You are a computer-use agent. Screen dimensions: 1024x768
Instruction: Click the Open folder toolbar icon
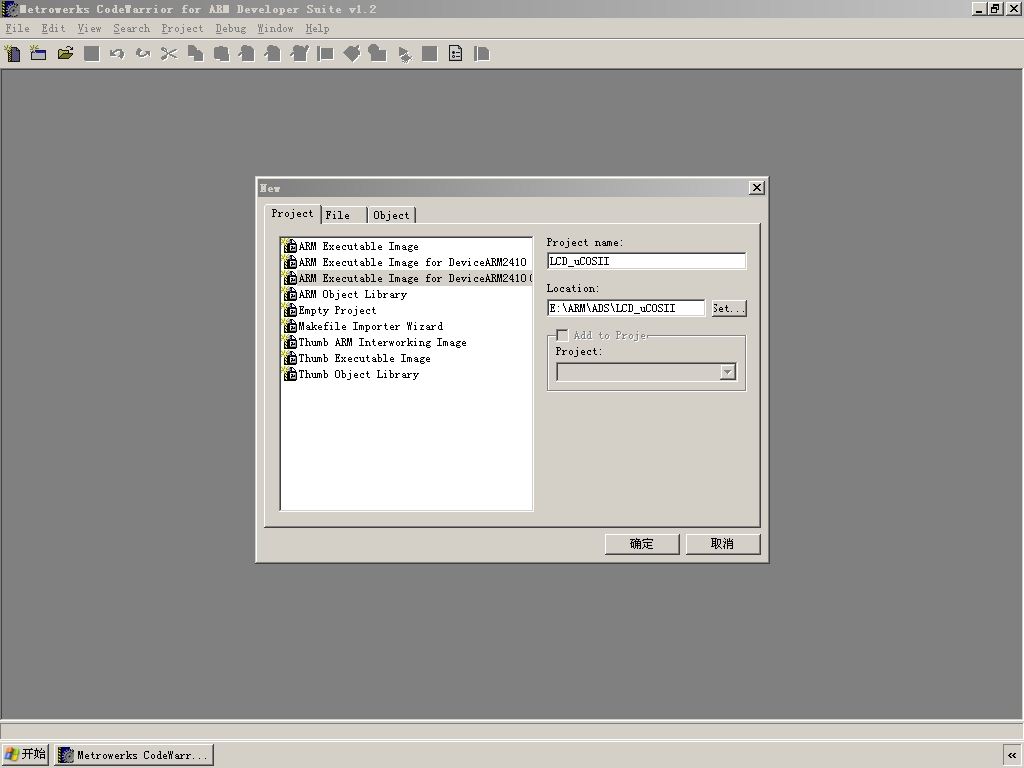click(x=65, y=54)
